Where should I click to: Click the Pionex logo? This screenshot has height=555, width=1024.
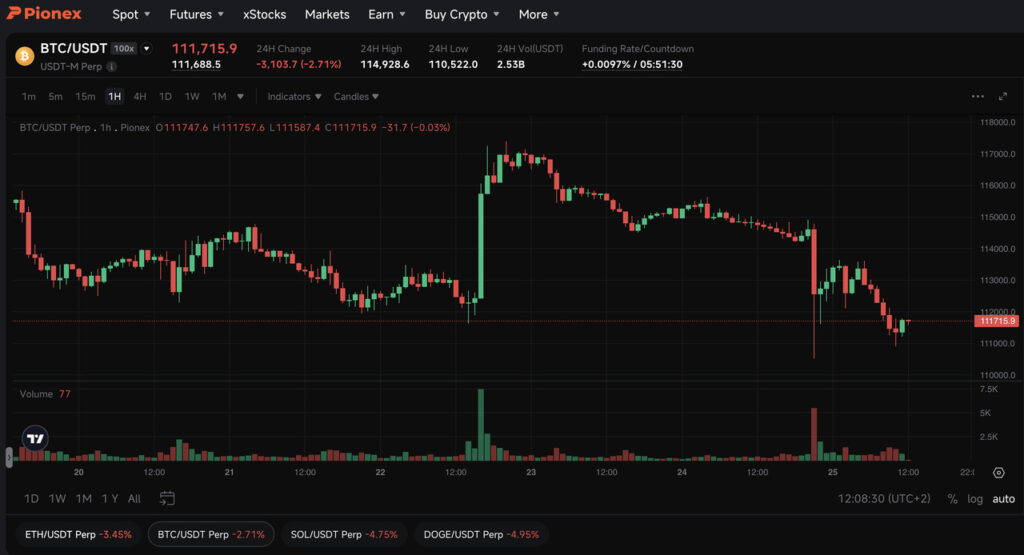44,14
